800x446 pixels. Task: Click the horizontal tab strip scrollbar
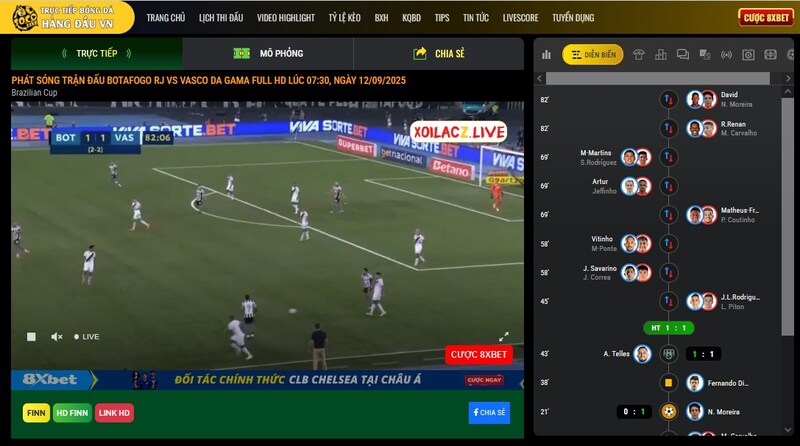pos(658,78)
